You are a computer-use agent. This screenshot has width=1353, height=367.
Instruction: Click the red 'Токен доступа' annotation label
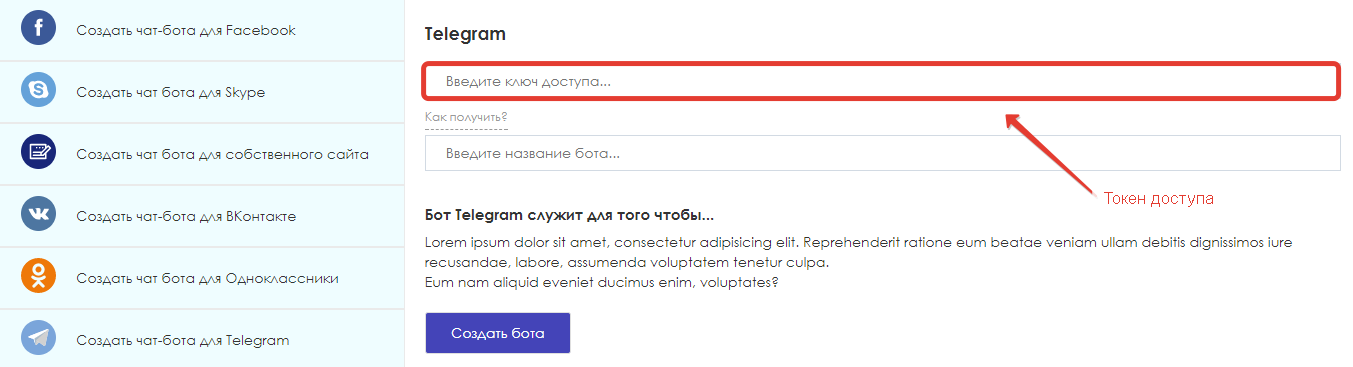click(x=1159, y=199)
